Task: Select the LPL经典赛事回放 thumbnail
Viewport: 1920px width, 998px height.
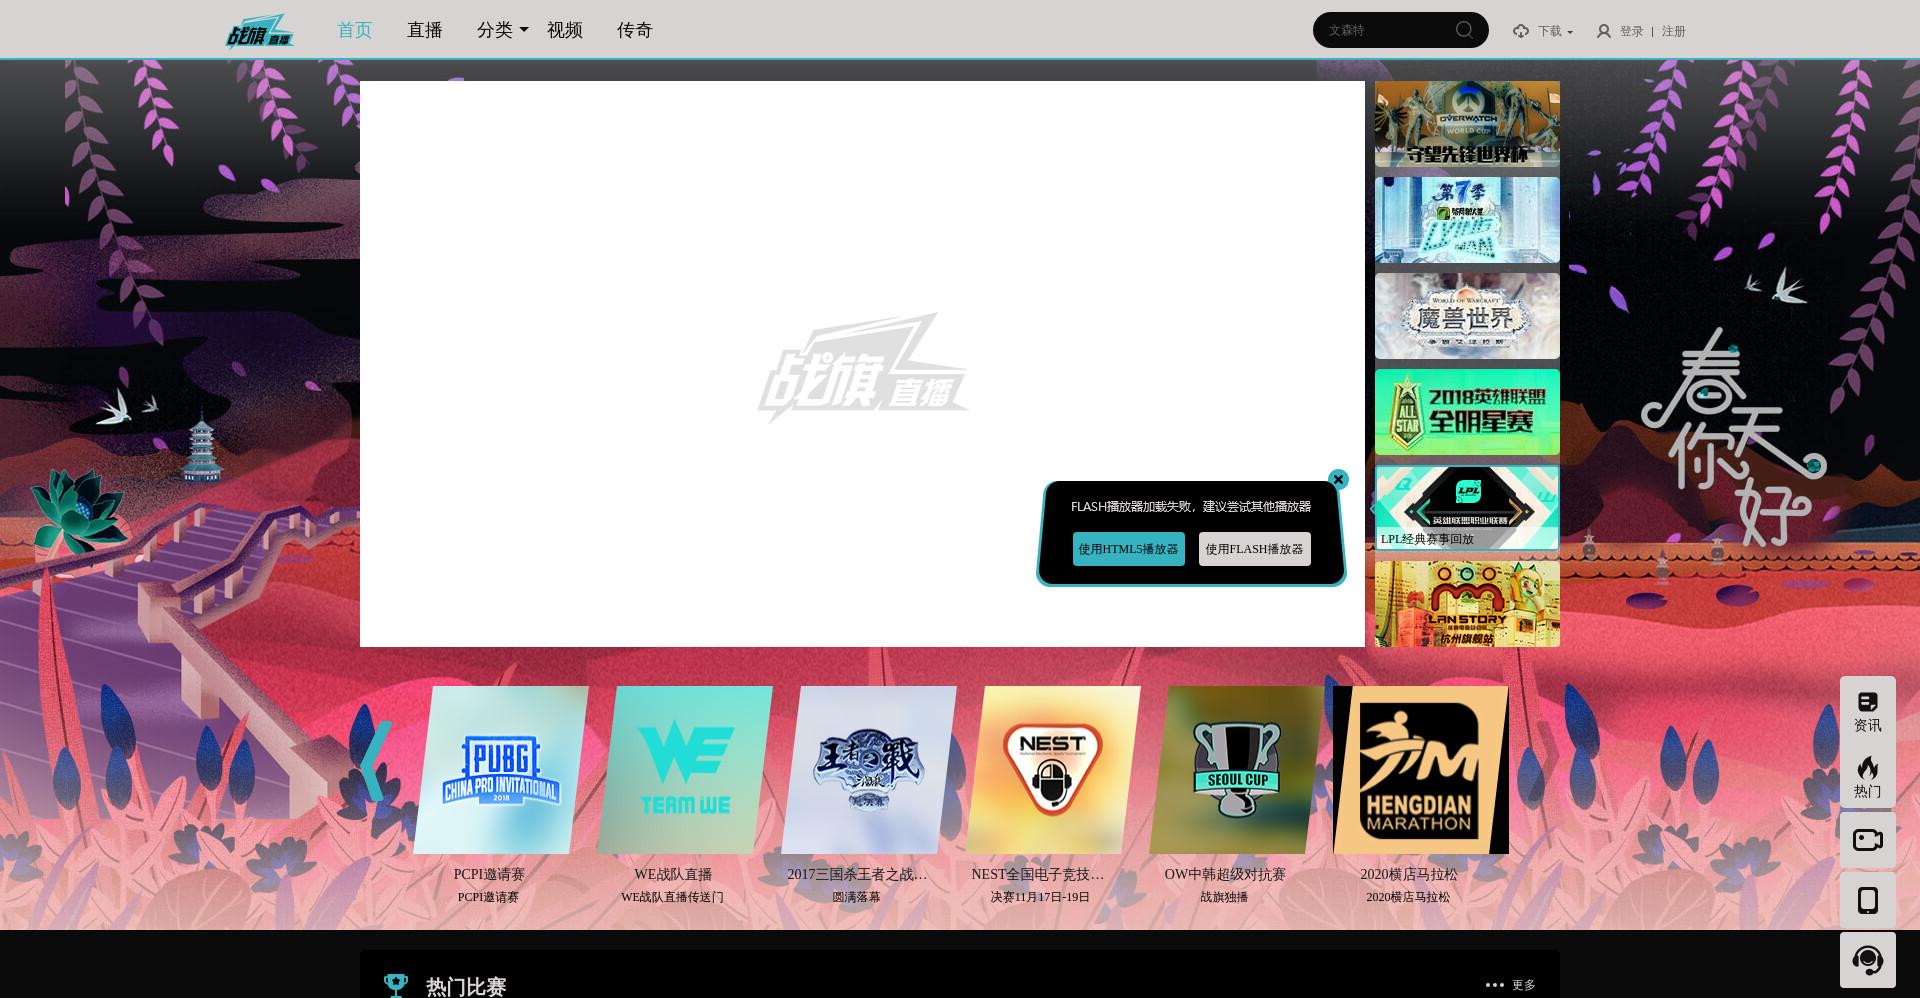Action: click(1467, 508)
